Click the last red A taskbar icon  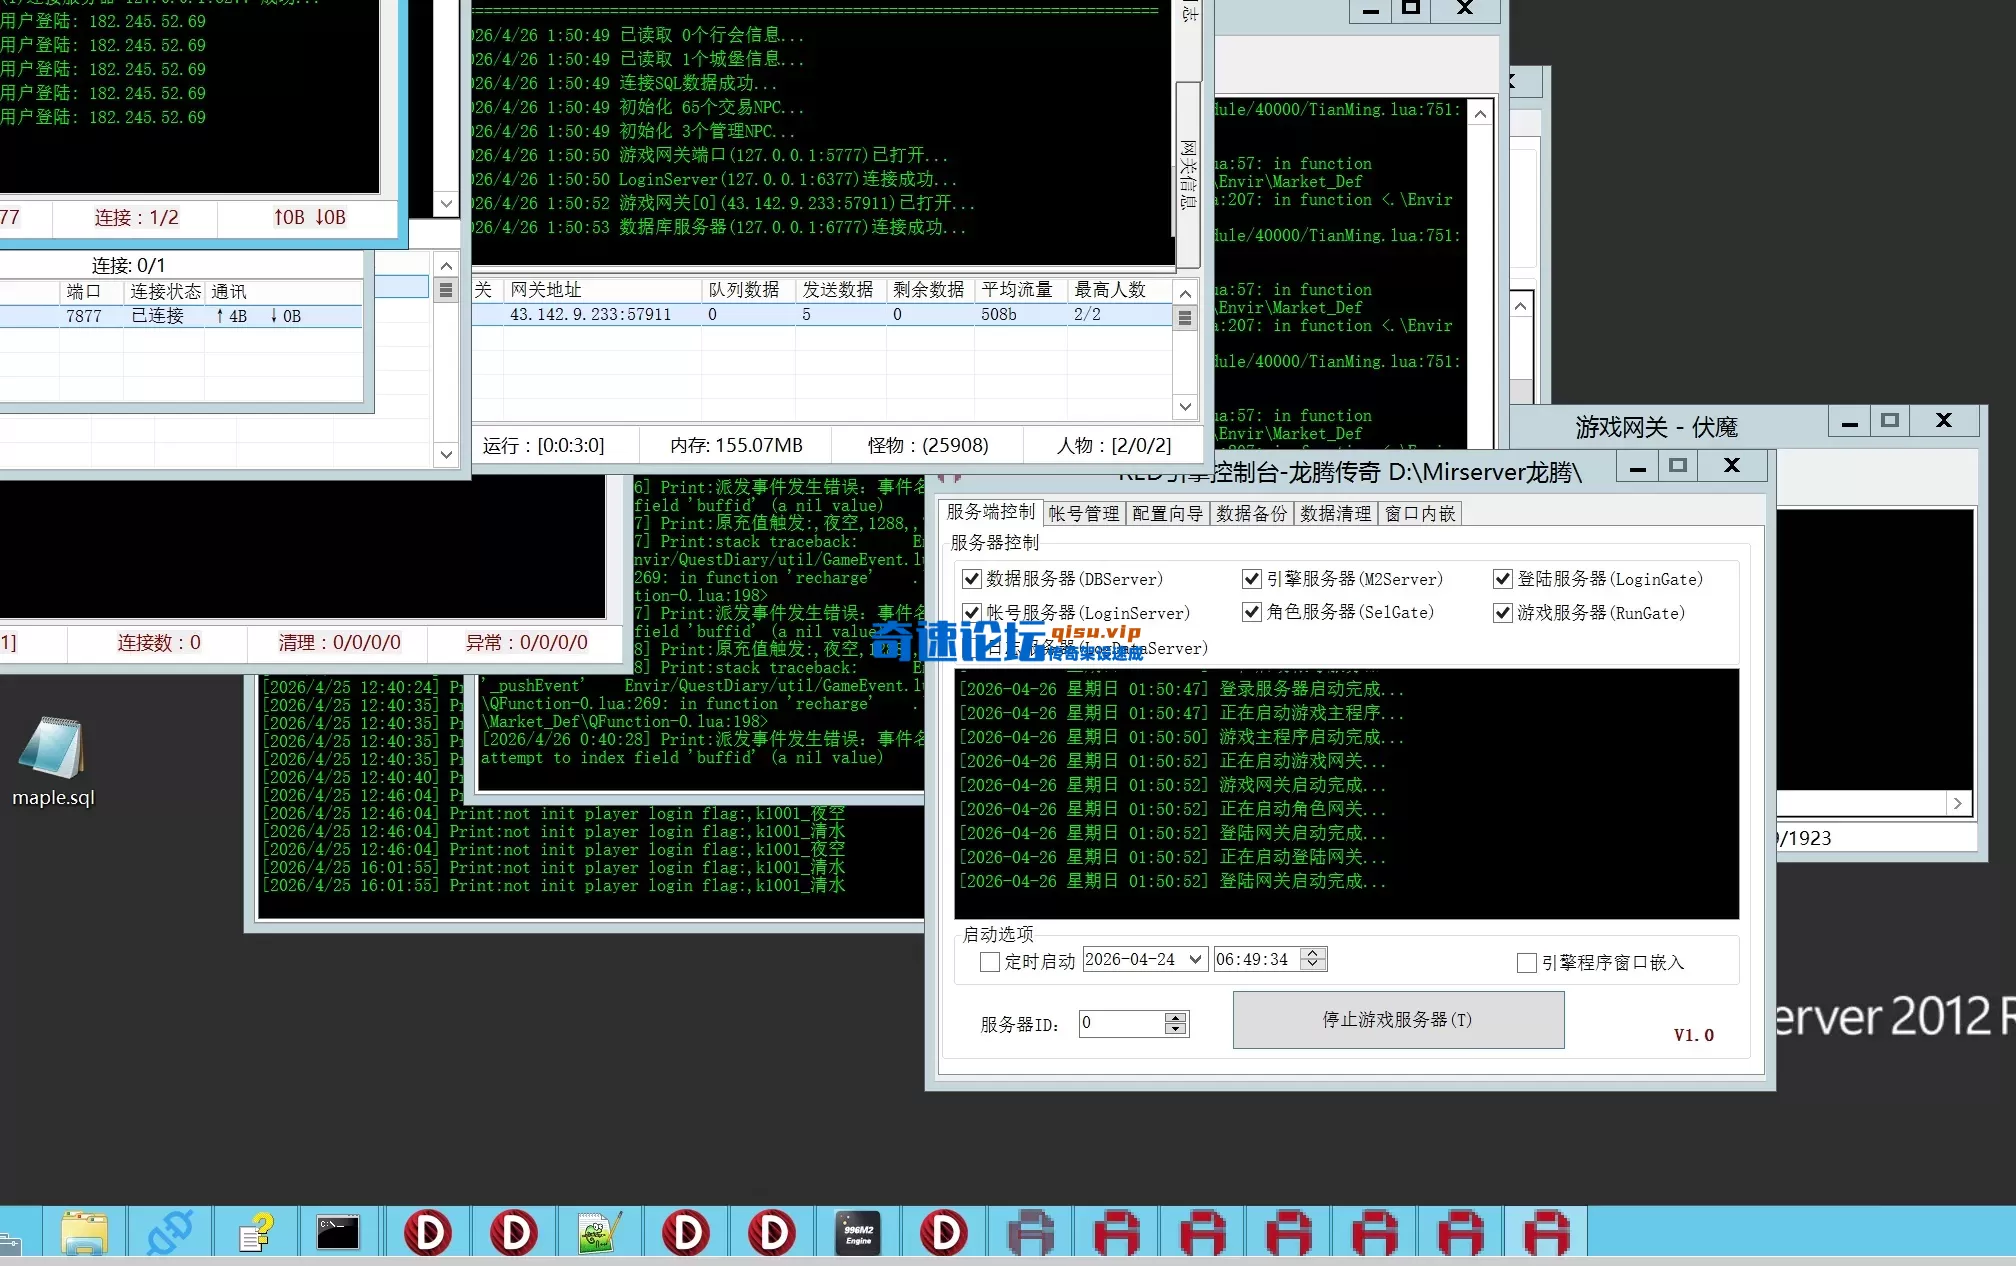(x=1547, y=1232)
